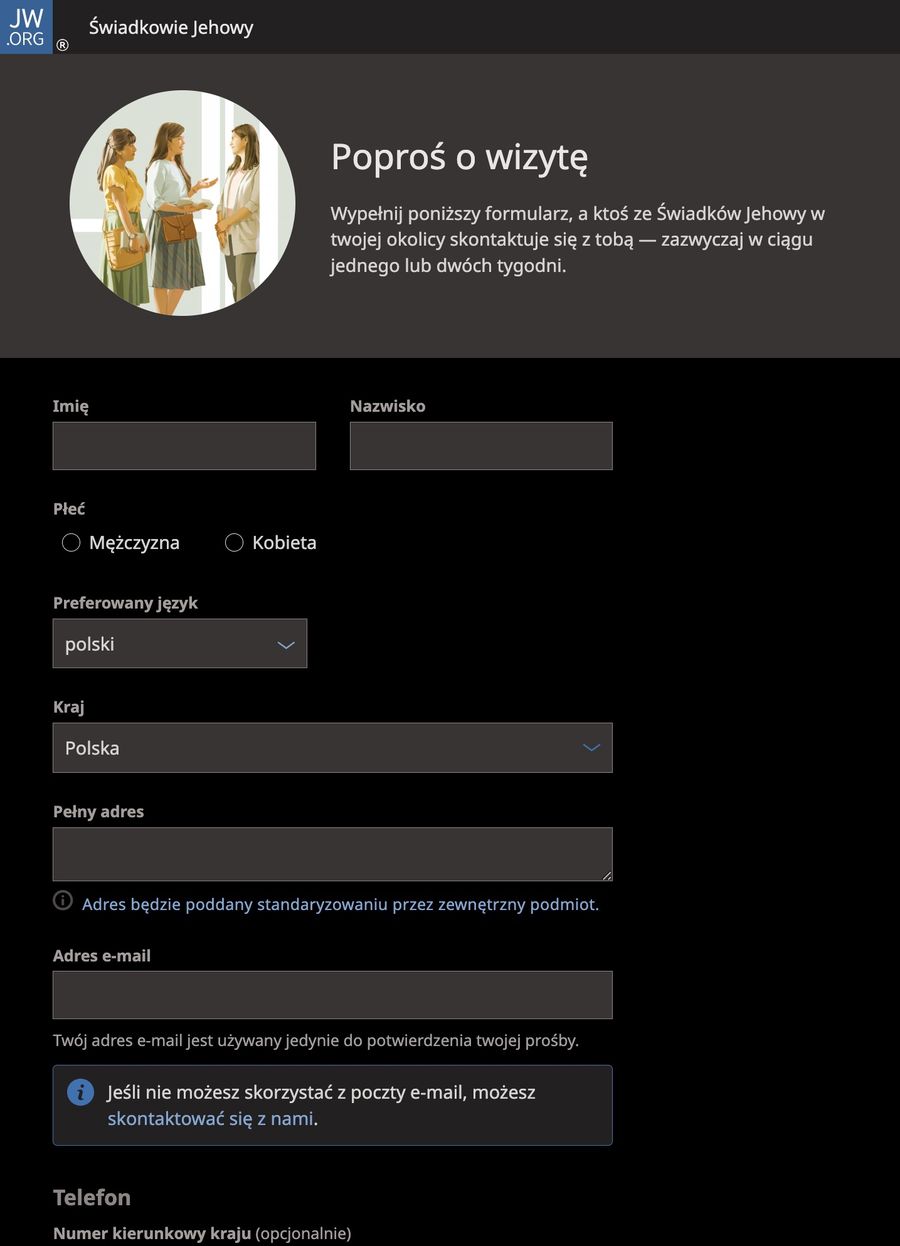
Task: Click the circular illustration of three women
Action: [x=182, y=203]
